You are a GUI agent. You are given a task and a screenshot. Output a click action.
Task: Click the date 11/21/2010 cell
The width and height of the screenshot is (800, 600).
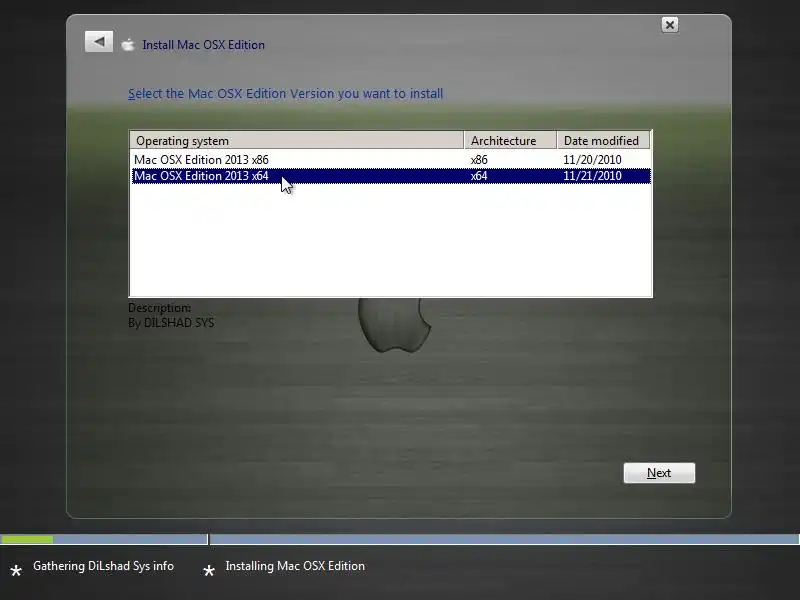(592, 176)
